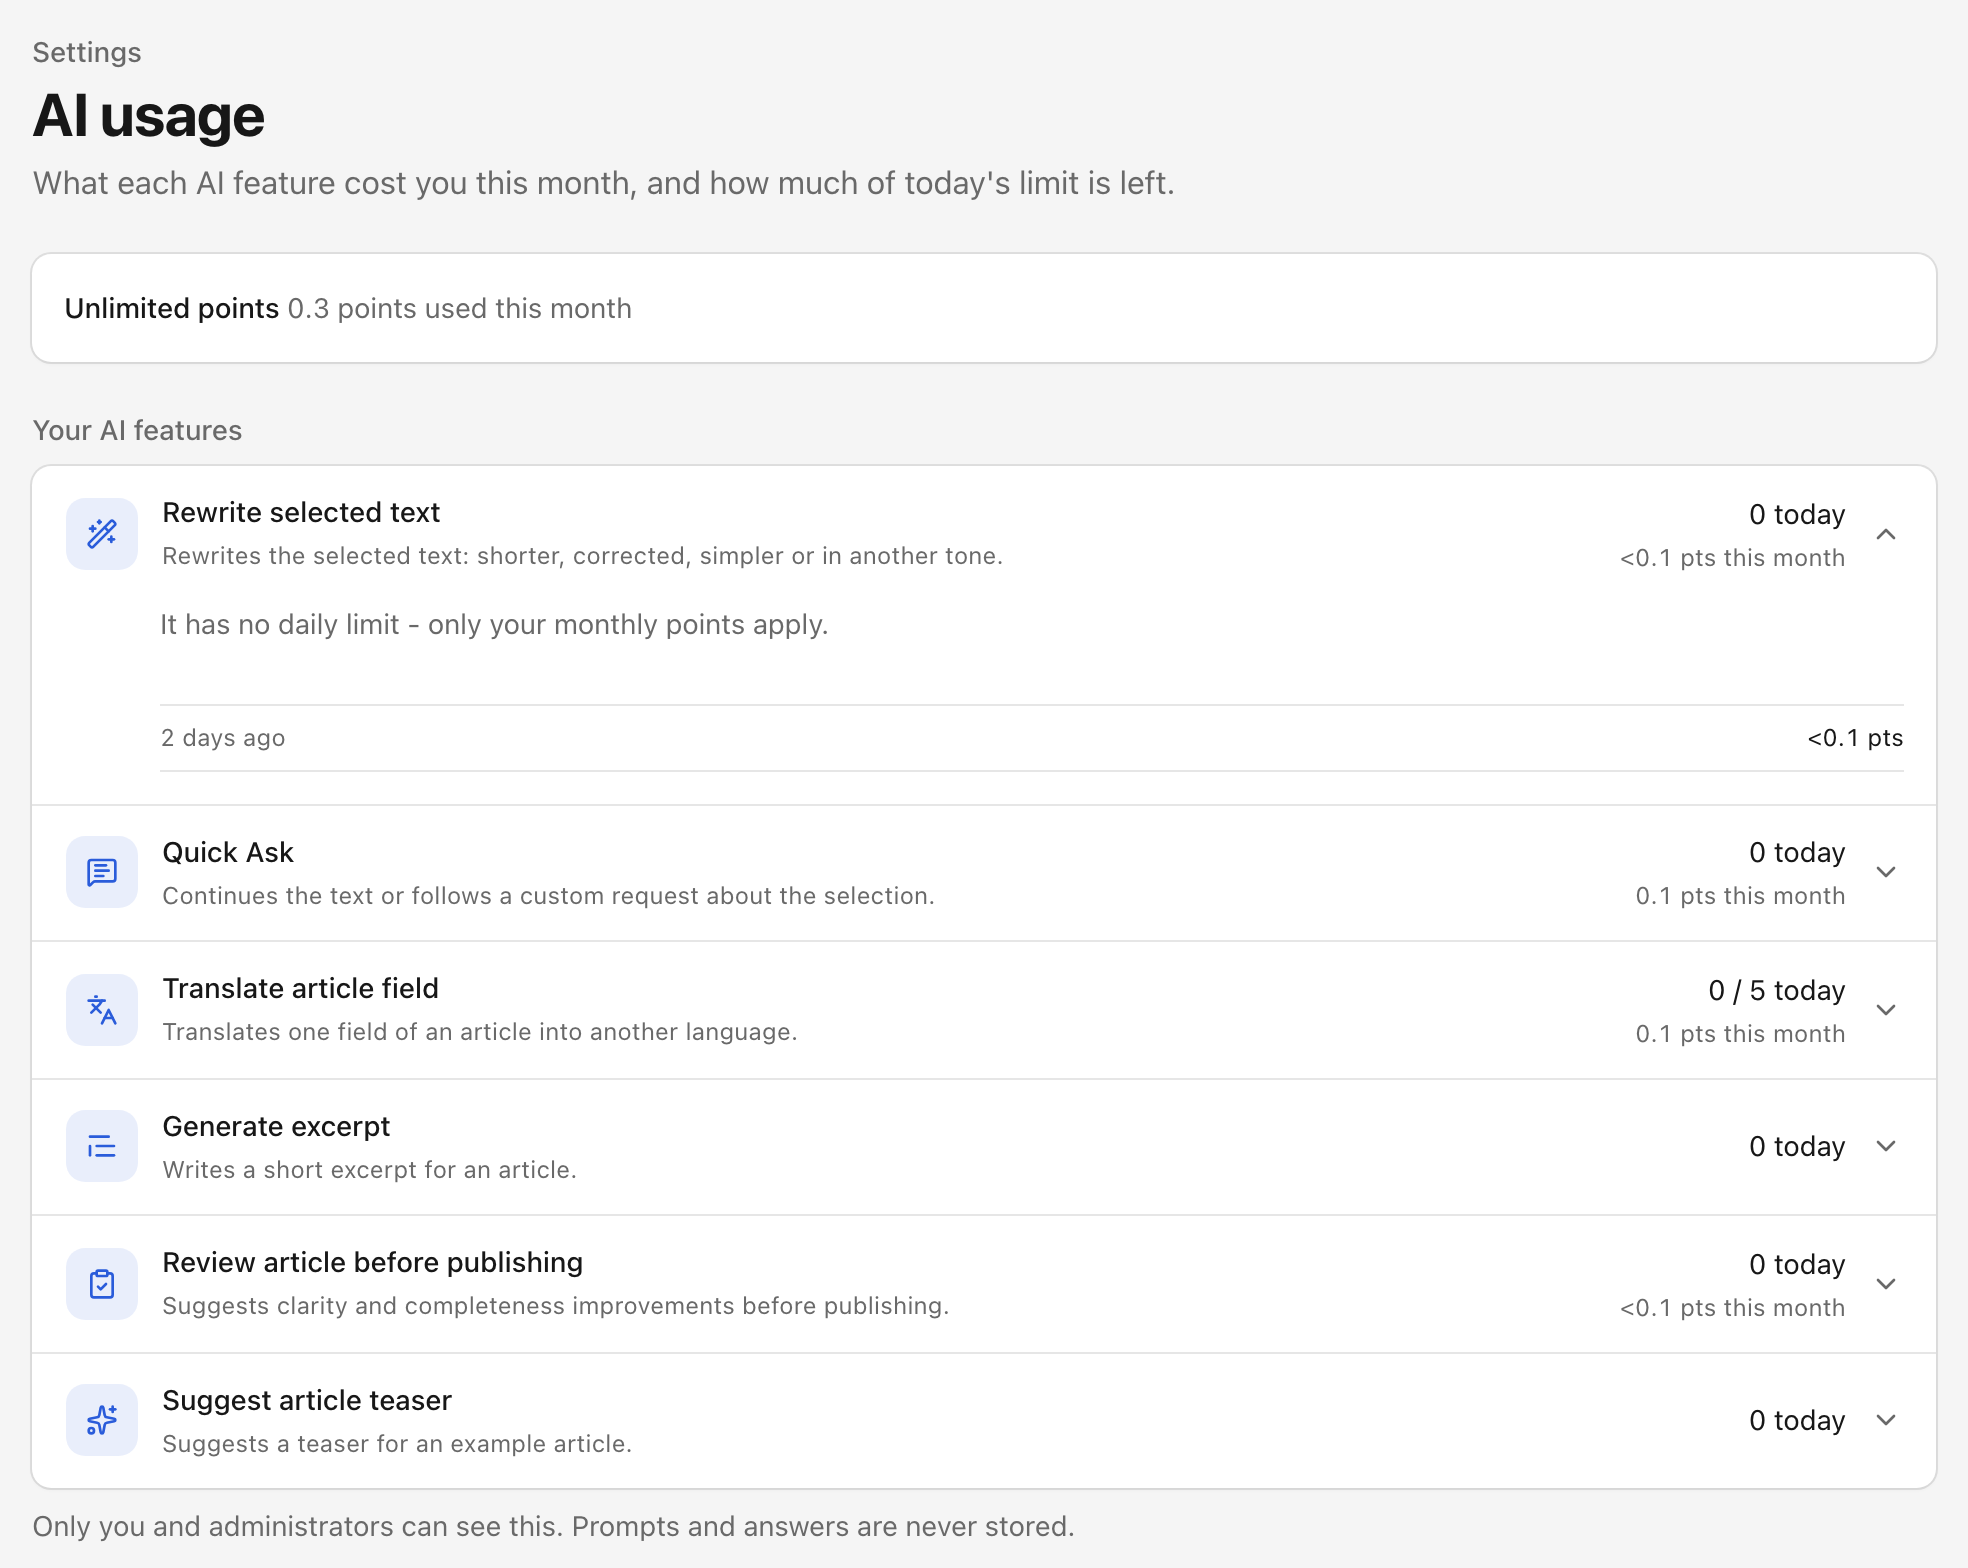Open the Settings breadcrumb link
This screenshot has height=1568, width=1968.
tap(87, 52)
